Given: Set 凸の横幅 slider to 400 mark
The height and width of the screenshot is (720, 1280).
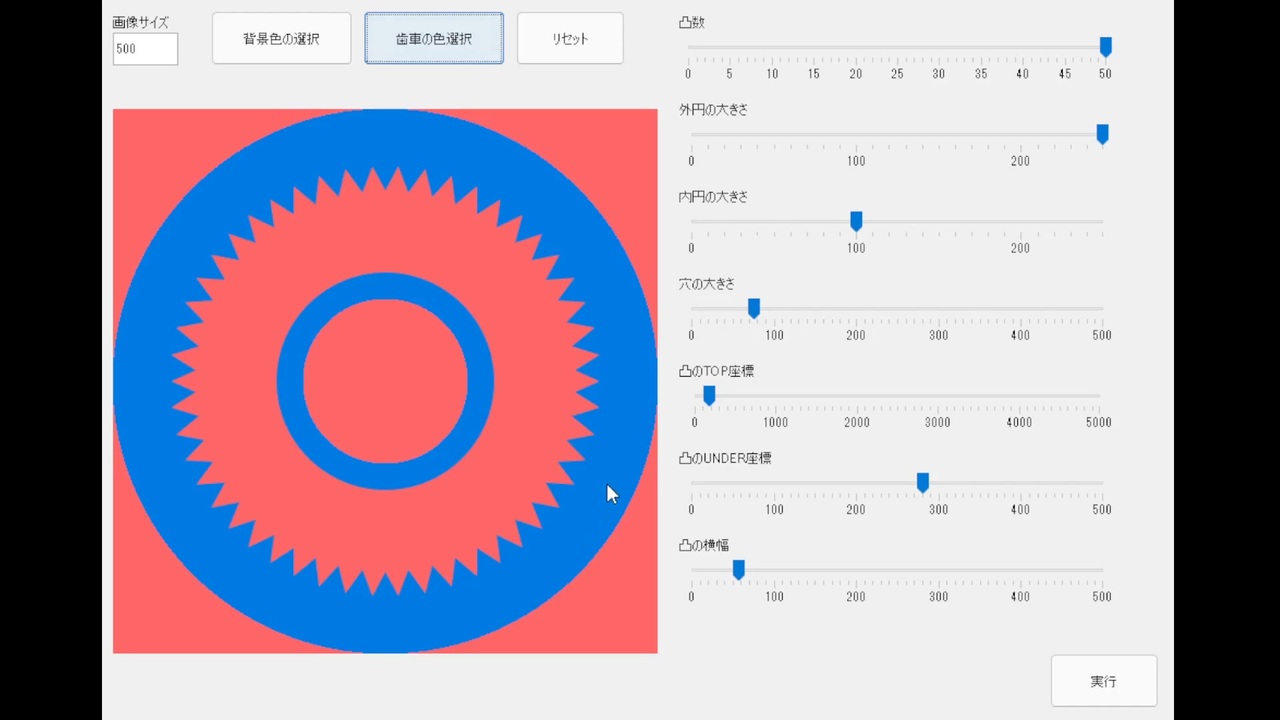Looking at the screenshot, I should tap(1020, 570).
